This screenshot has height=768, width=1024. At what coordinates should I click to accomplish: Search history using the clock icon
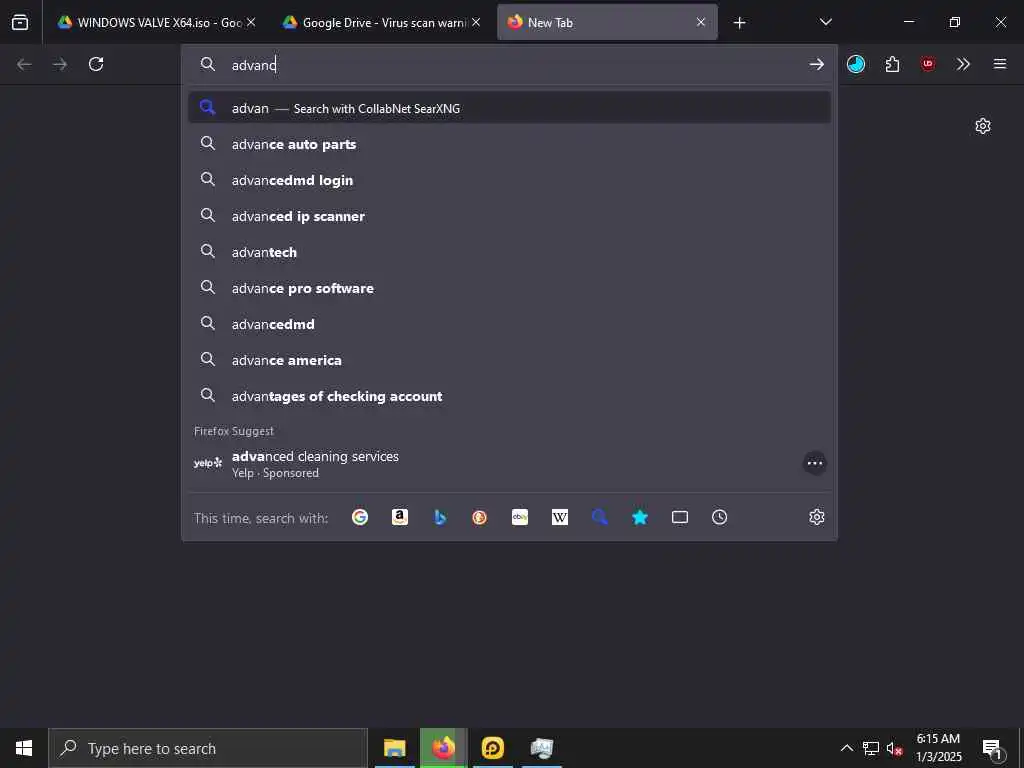pos(720,517)
